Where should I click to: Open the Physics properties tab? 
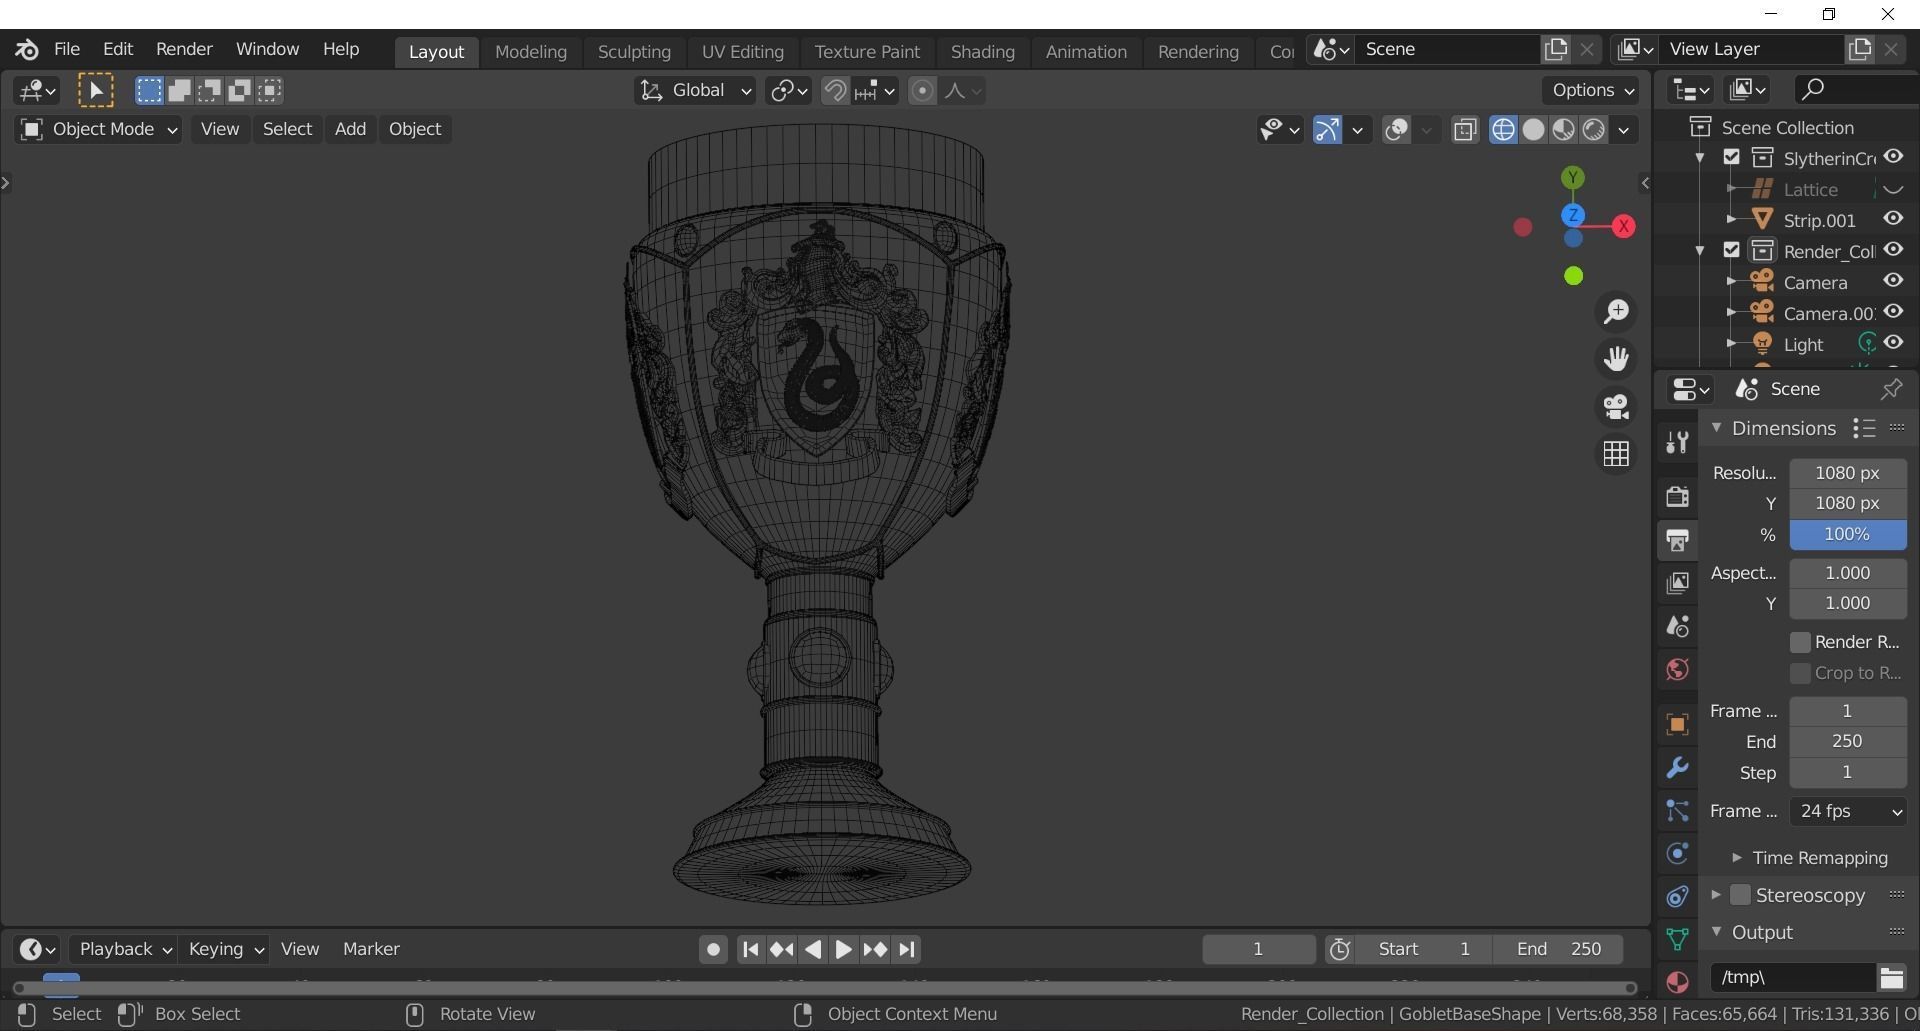[1677, 854]
